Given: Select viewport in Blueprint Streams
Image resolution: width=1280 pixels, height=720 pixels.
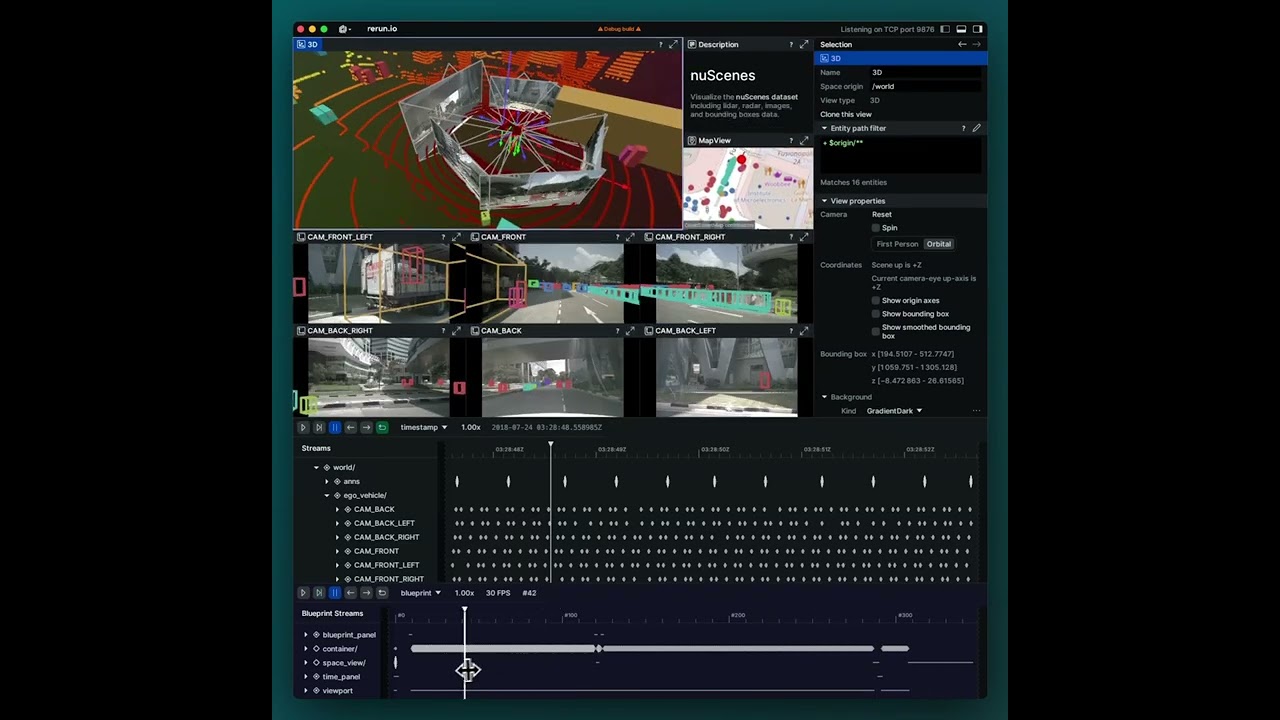Looking at the screenshot, I should [337, 691].
